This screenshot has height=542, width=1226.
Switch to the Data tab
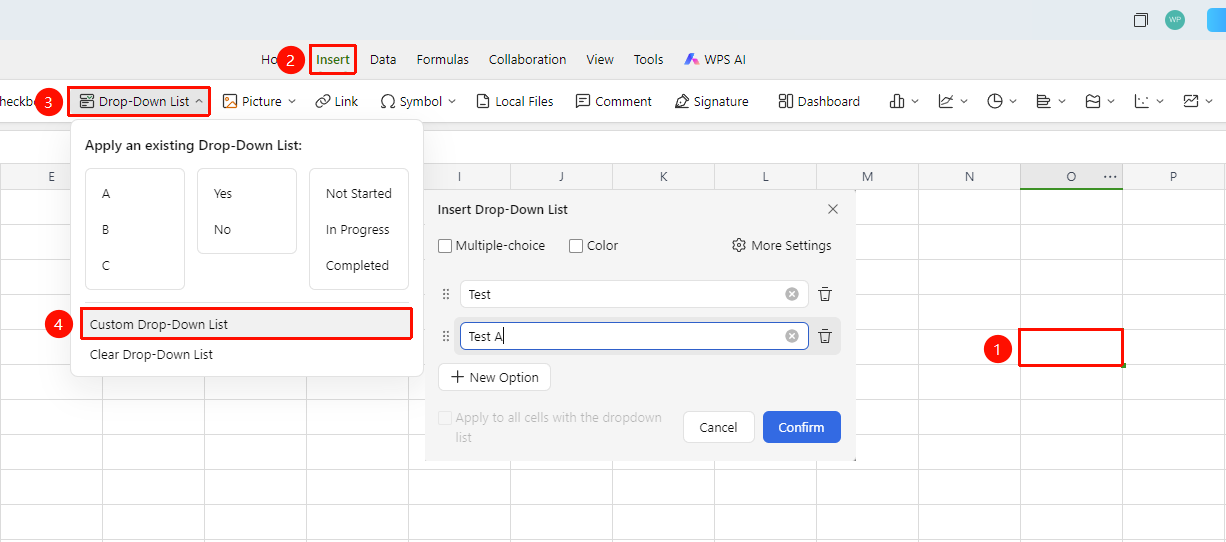[383, 60]
